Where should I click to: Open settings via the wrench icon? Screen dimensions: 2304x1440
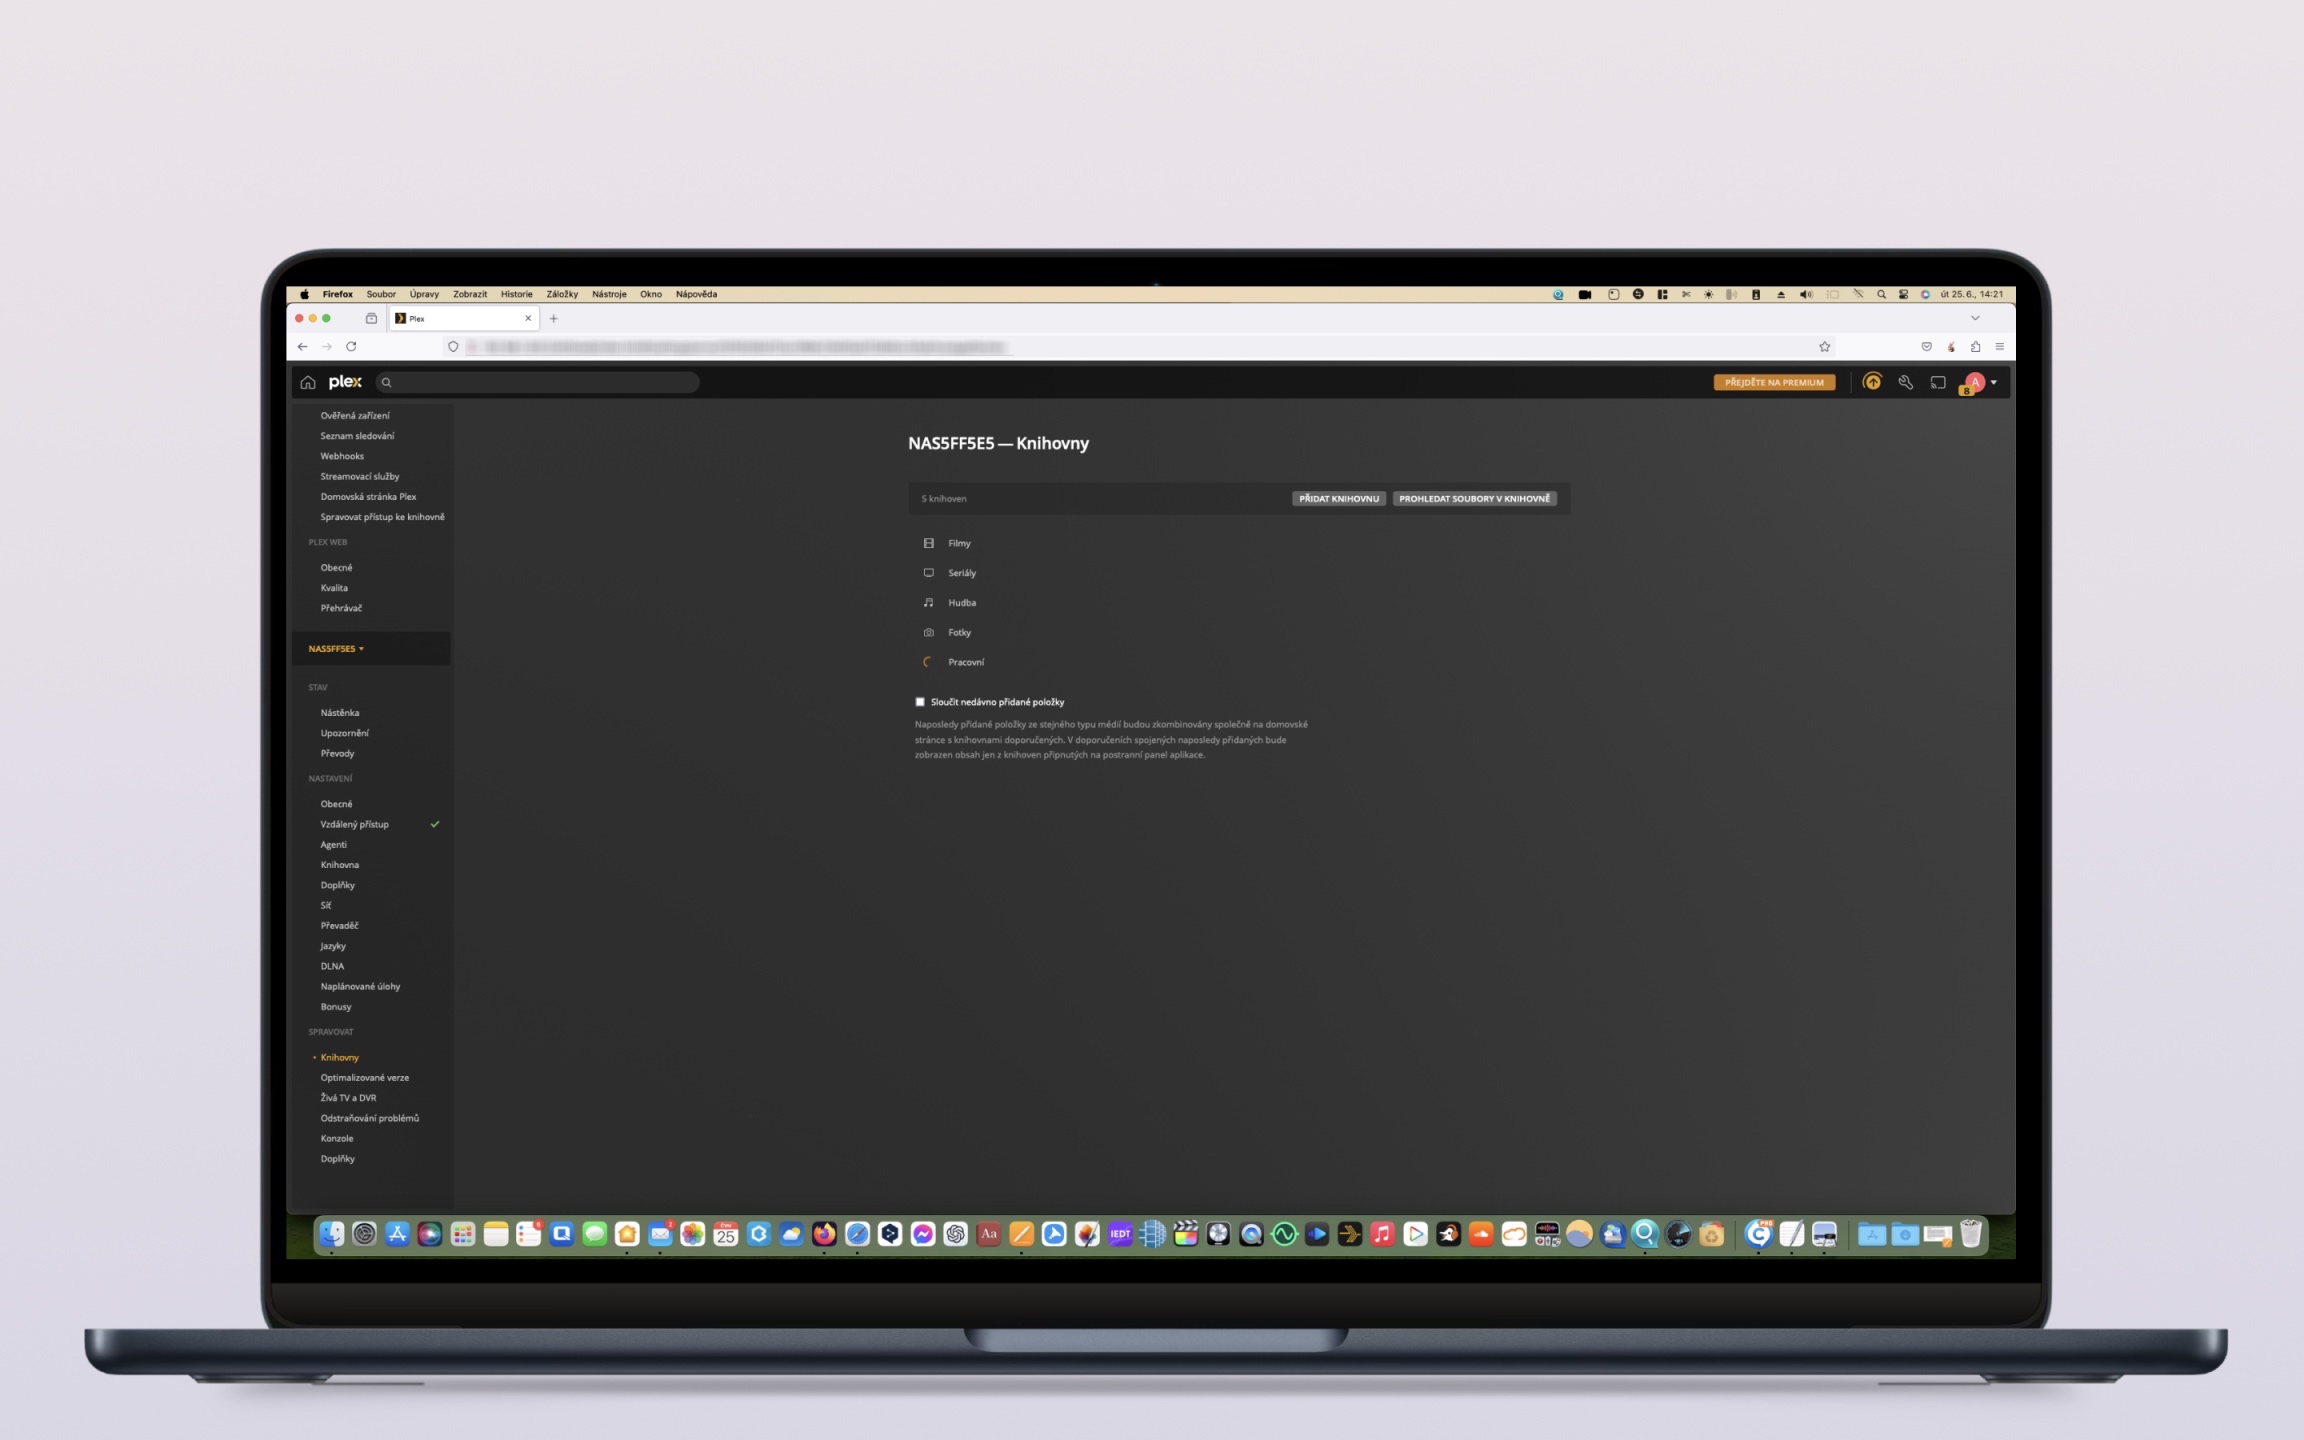[x=1905, y=382]
